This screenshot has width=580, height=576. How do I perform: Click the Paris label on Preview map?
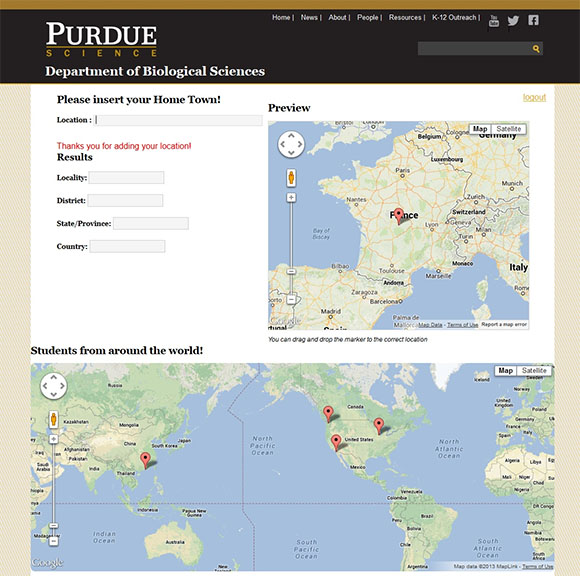tap(402, 170)
